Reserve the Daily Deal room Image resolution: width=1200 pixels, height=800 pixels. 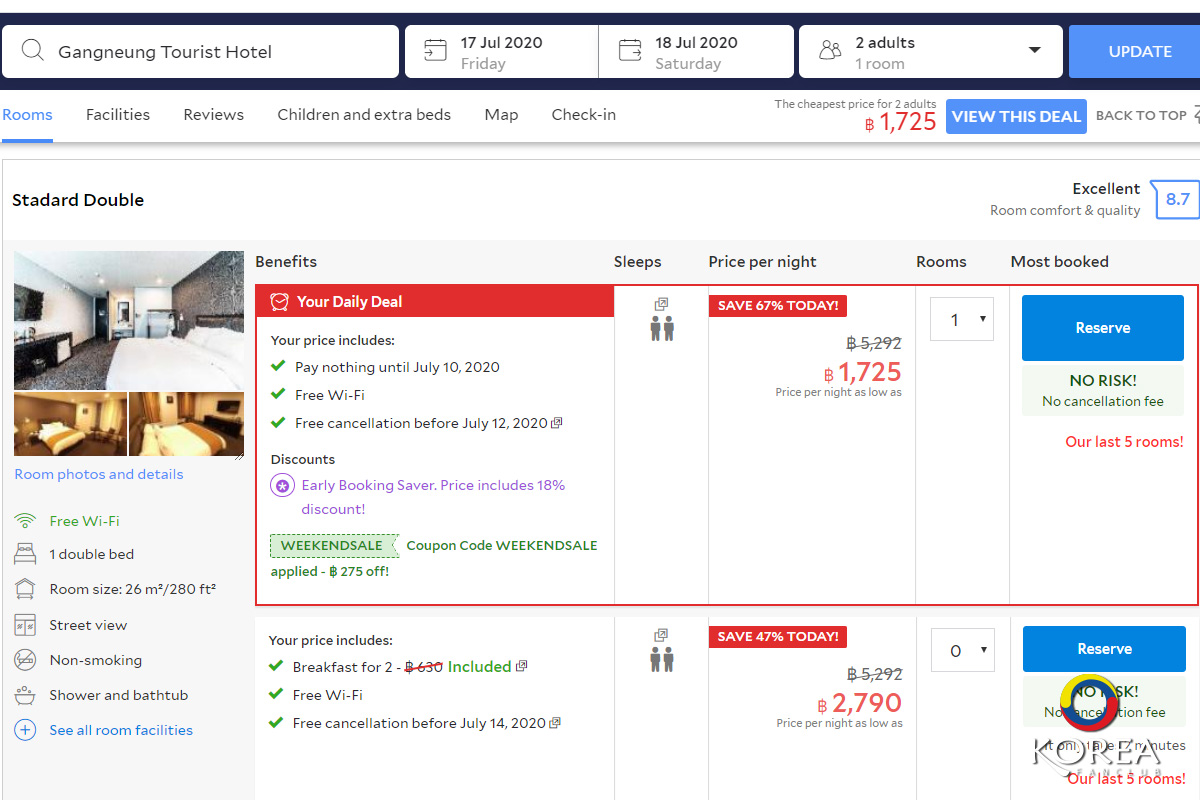(x=1102, y=328)
